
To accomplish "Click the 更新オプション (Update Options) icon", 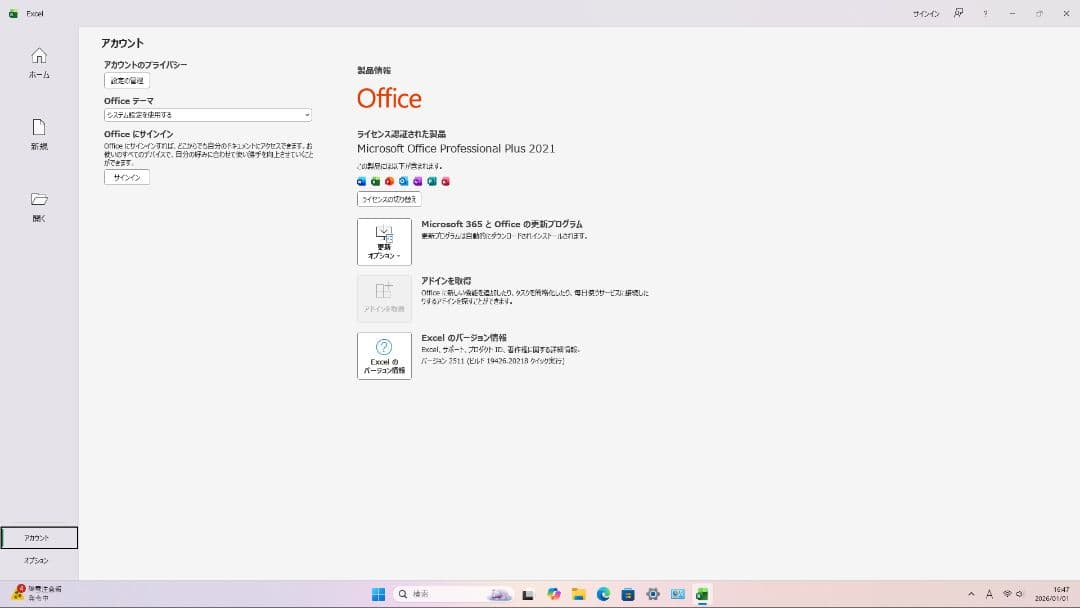I will pyautogui.click(x=384, y=240).
